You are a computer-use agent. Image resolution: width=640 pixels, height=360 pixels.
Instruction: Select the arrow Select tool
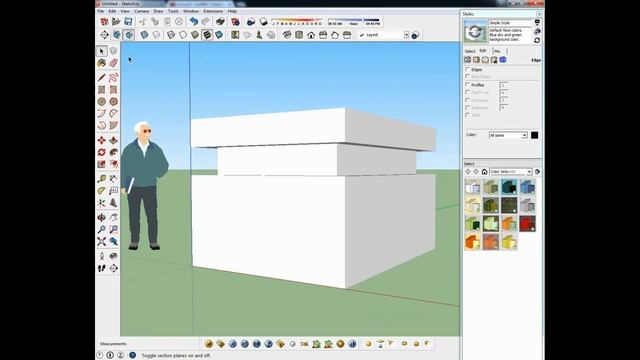tap(102, 51)
